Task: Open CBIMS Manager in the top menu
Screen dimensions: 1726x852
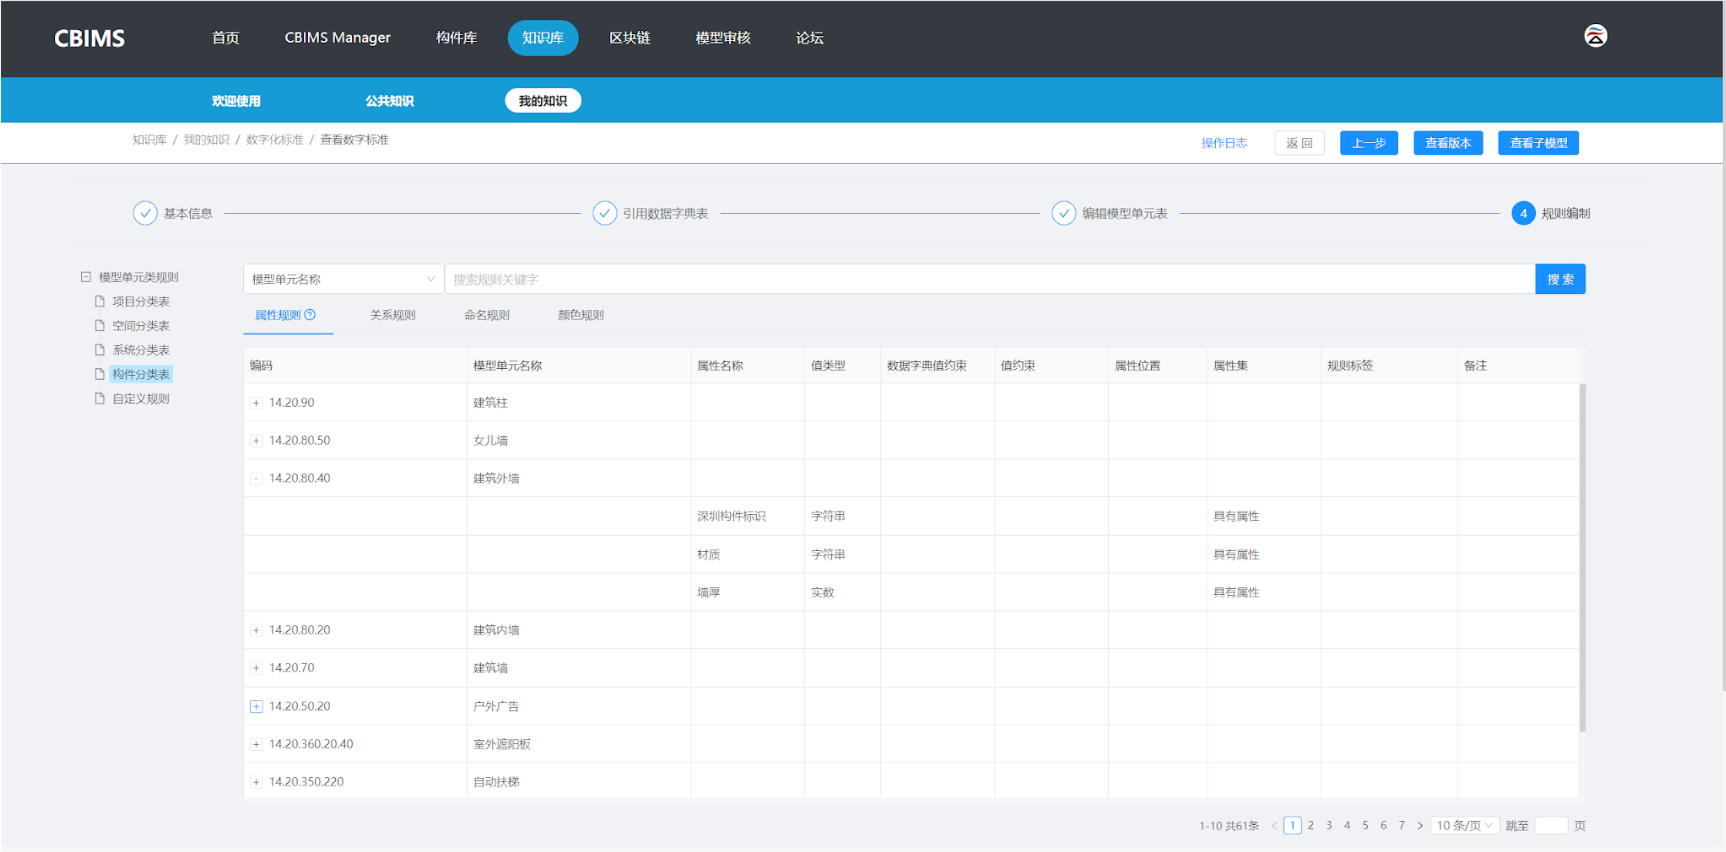Action: (x=338, y=38)
